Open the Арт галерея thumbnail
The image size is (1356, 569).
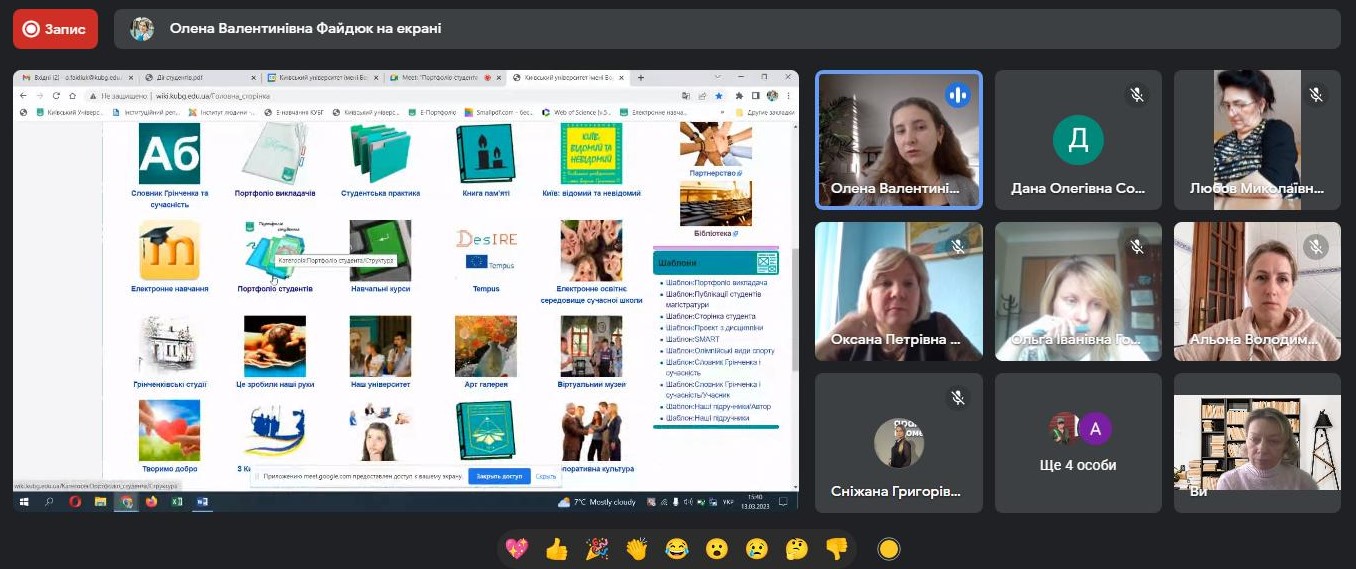[486, 346]
